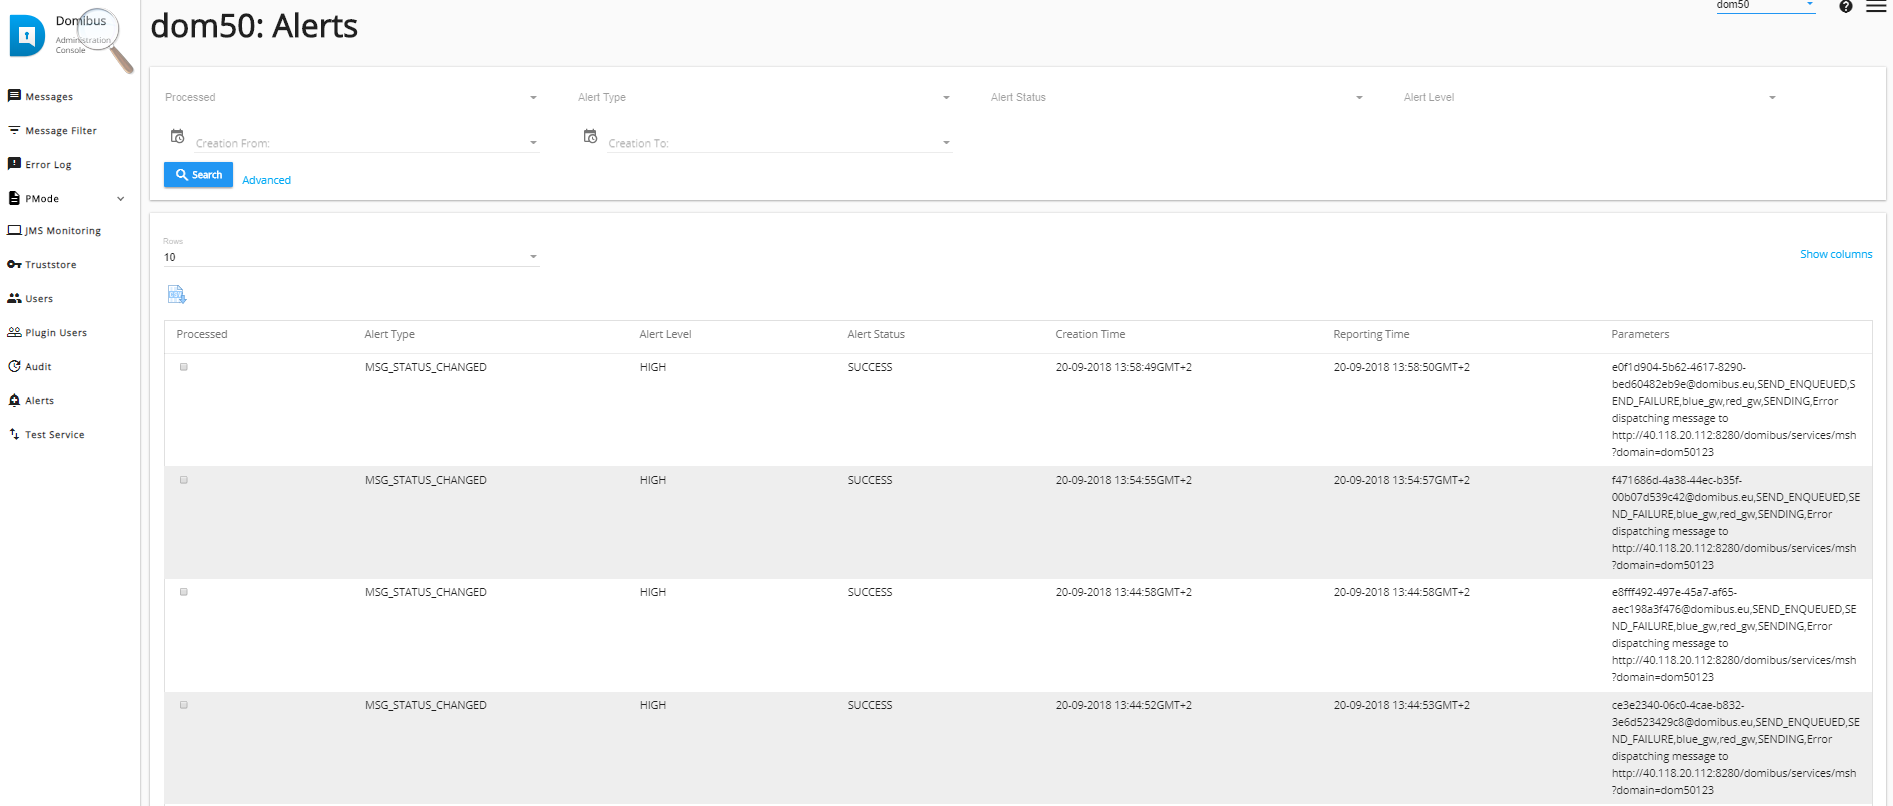Go to Error Log page

click(48, 165)
